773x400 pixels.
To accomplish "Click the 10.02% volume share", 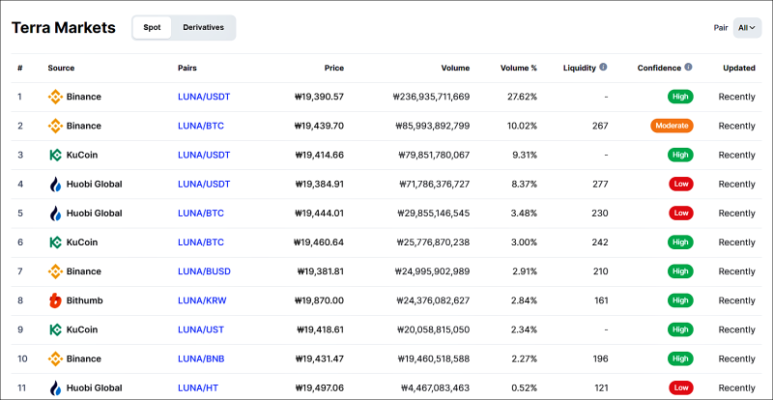I will point(522,126).
